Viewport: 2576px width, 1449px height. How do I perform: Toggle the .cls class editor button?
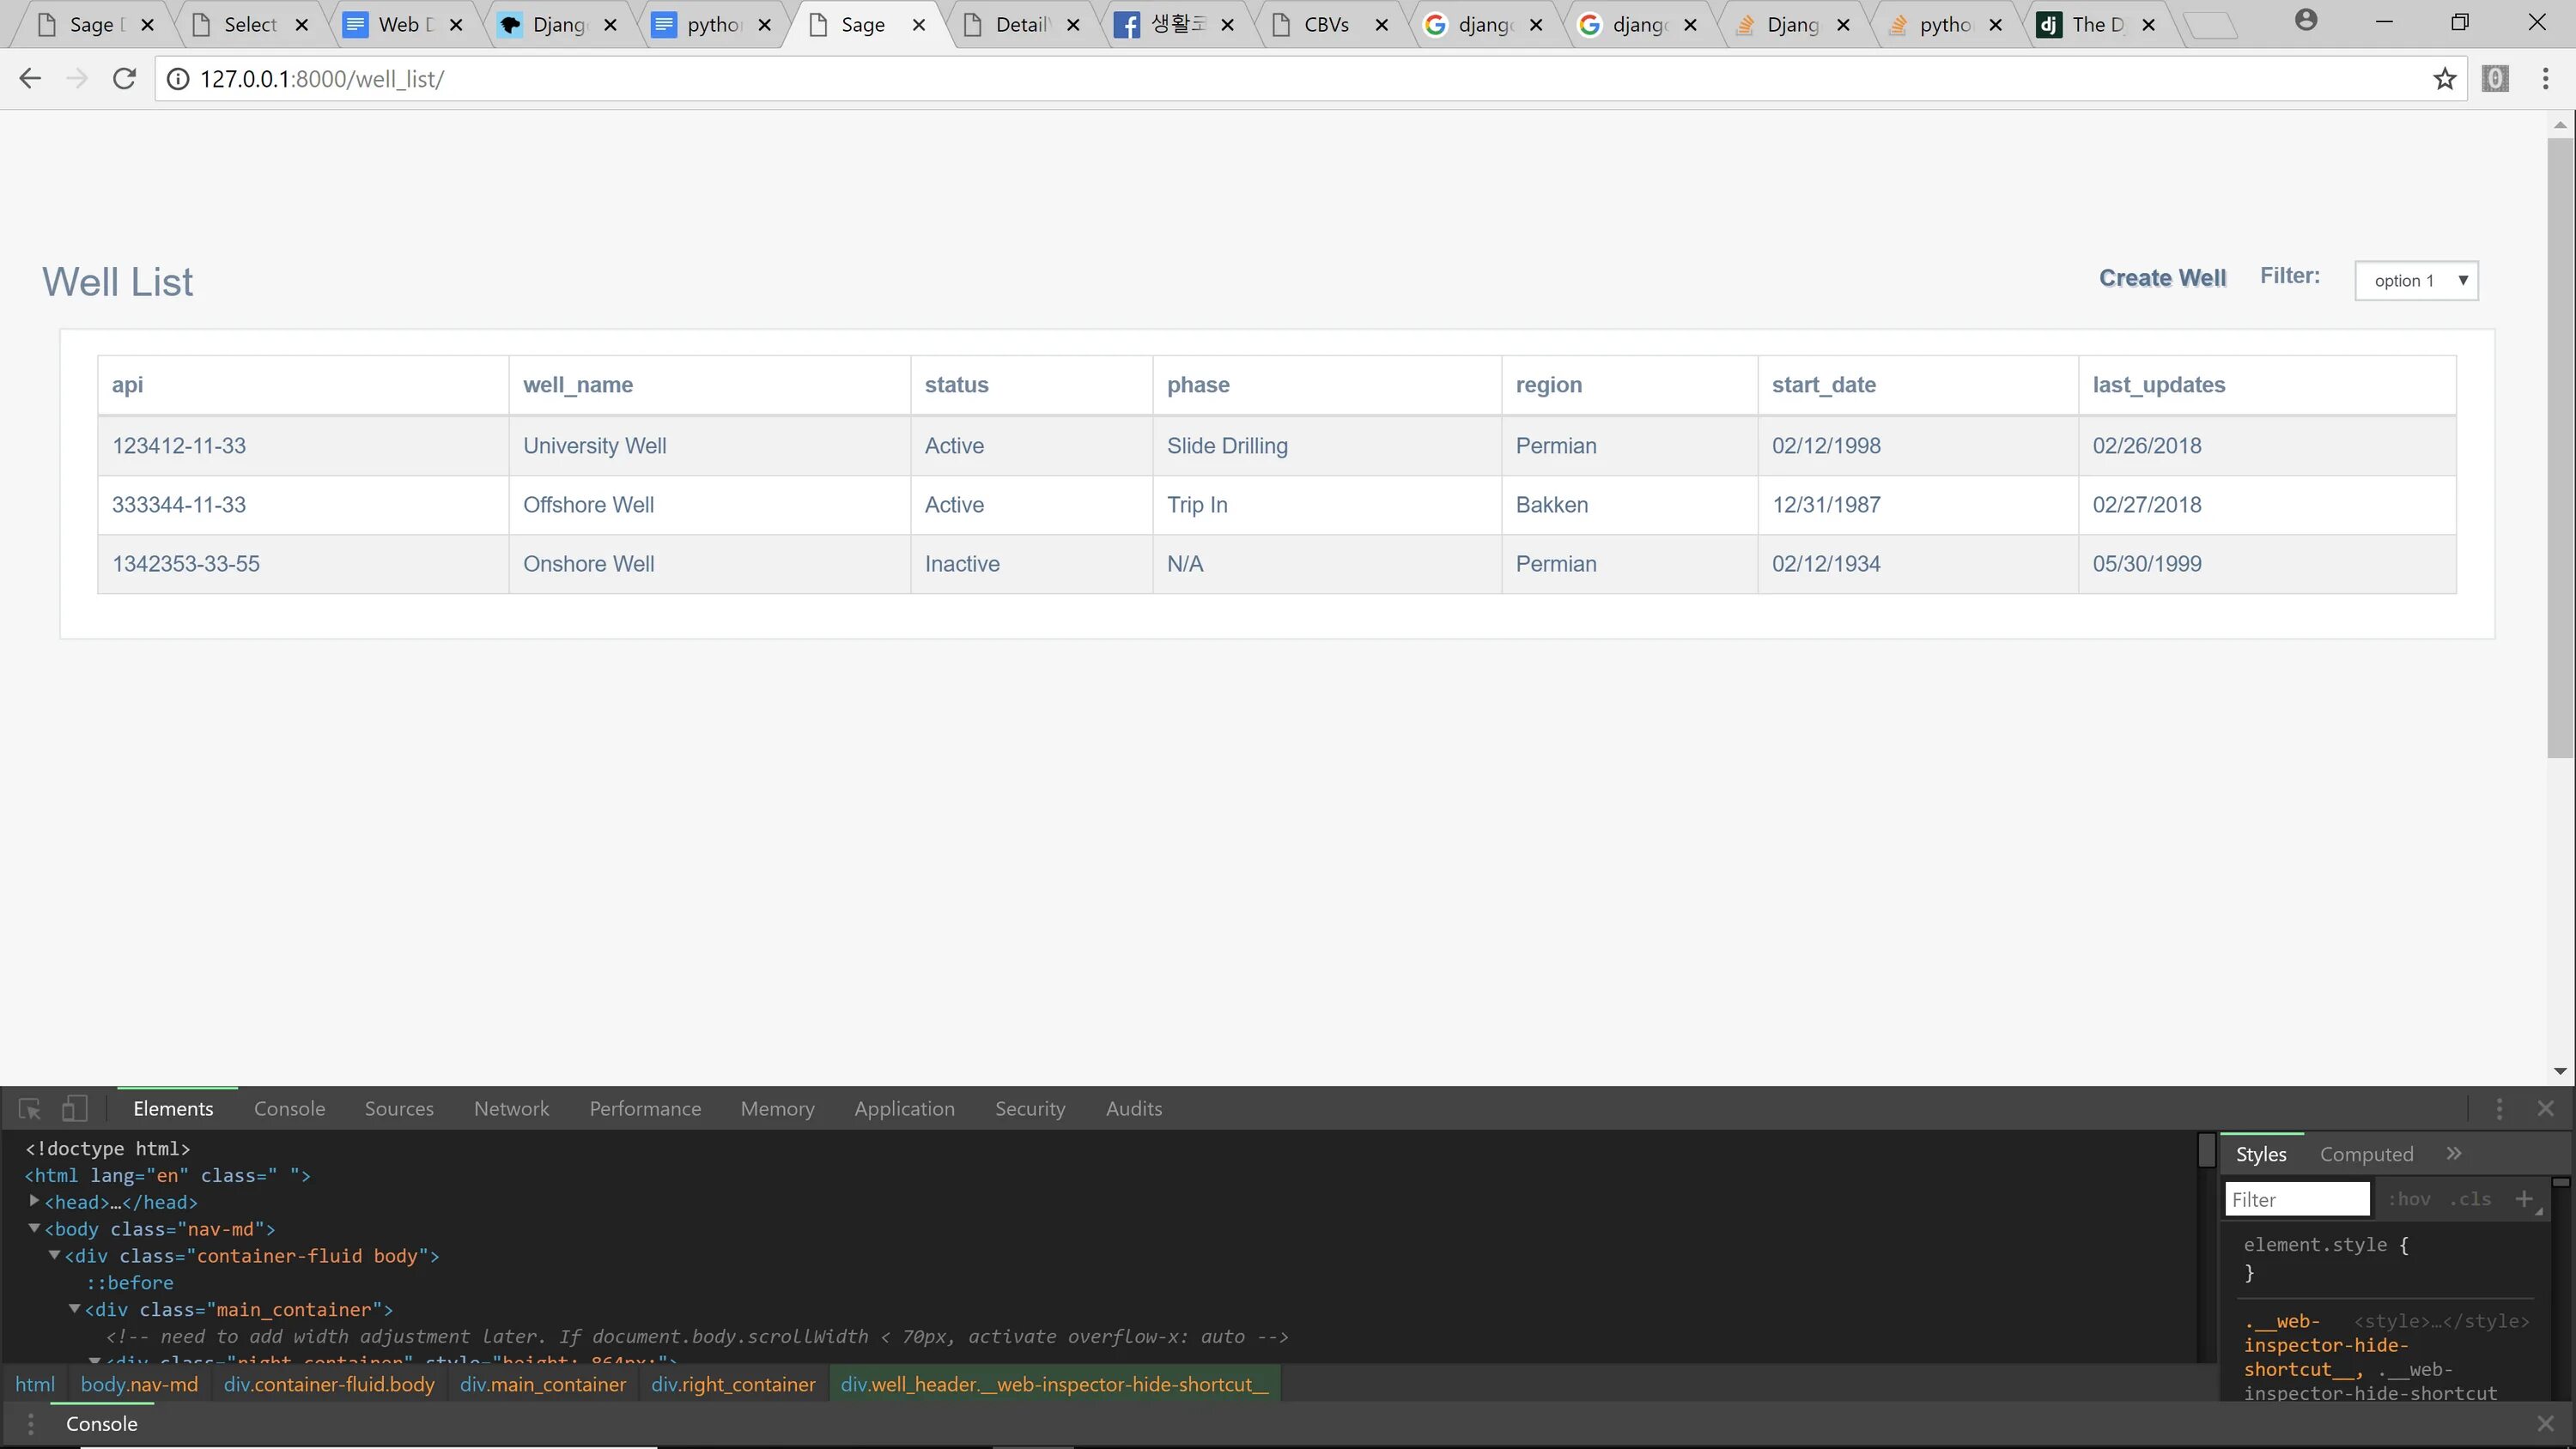(2470, 1199)
